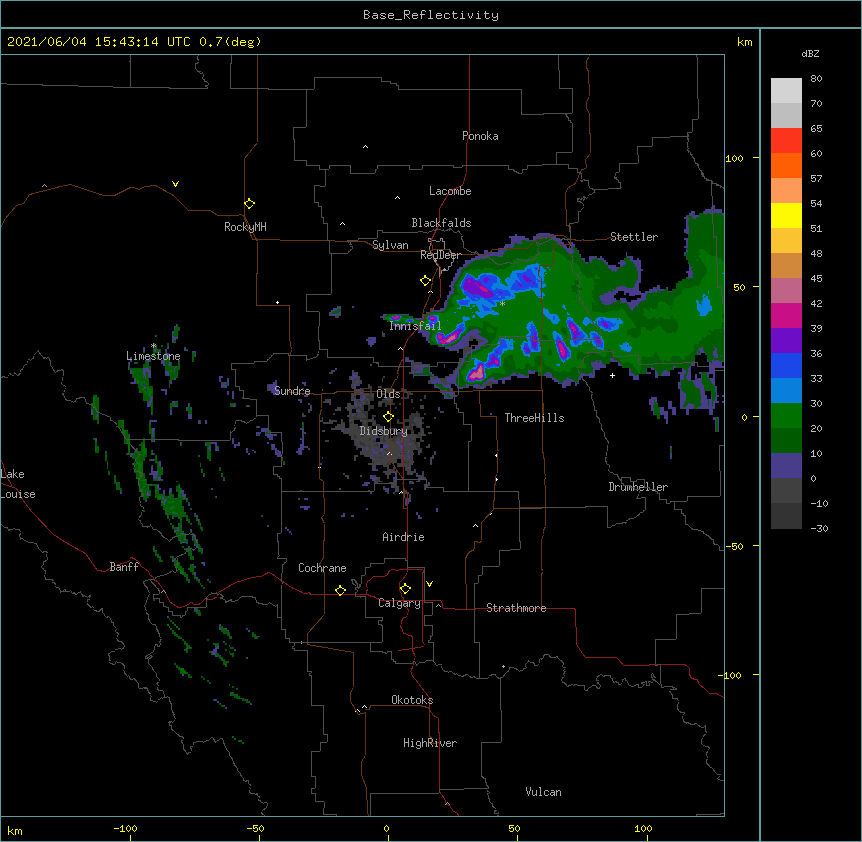Click the Olds town label
The width and height of the screenshot is (862, 842).
(388, 394)
